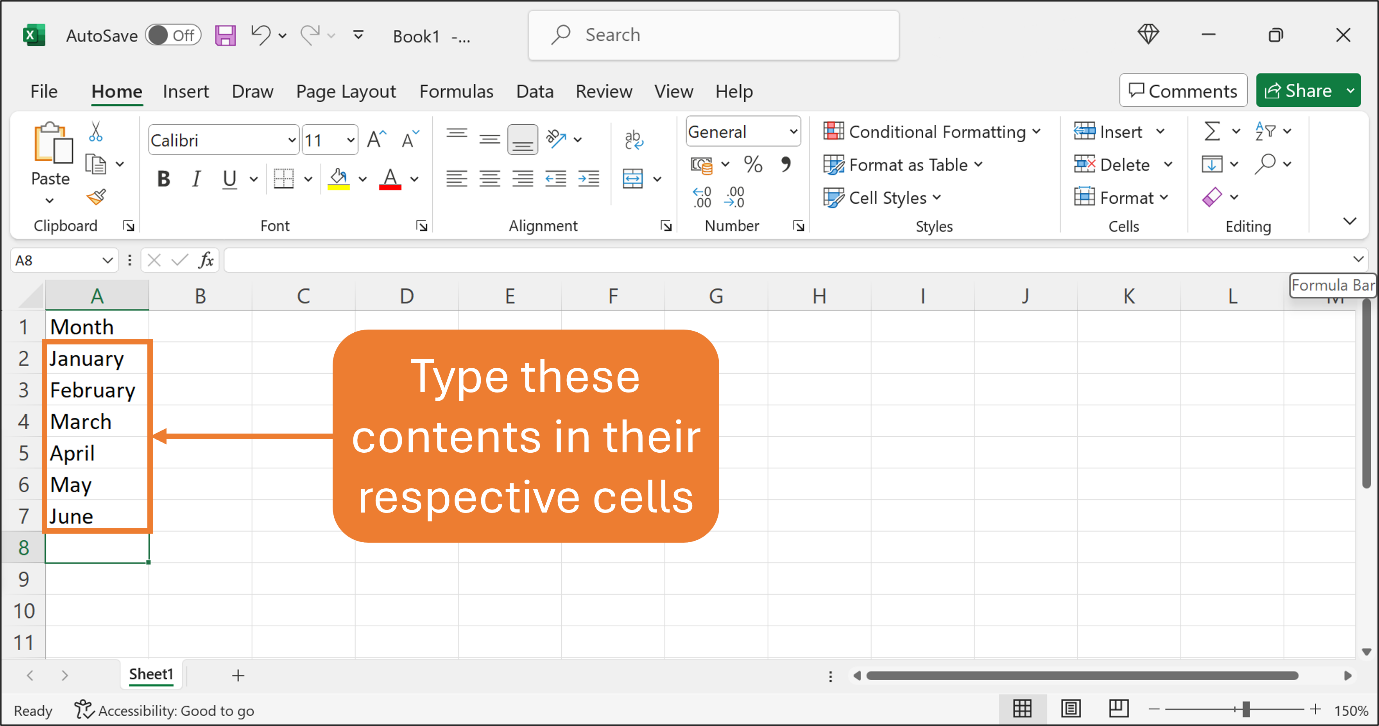Collapse the ribbon with the chevron
Image resolution: width=1379 pixels, height=726 pixels.
[1349, 222]
